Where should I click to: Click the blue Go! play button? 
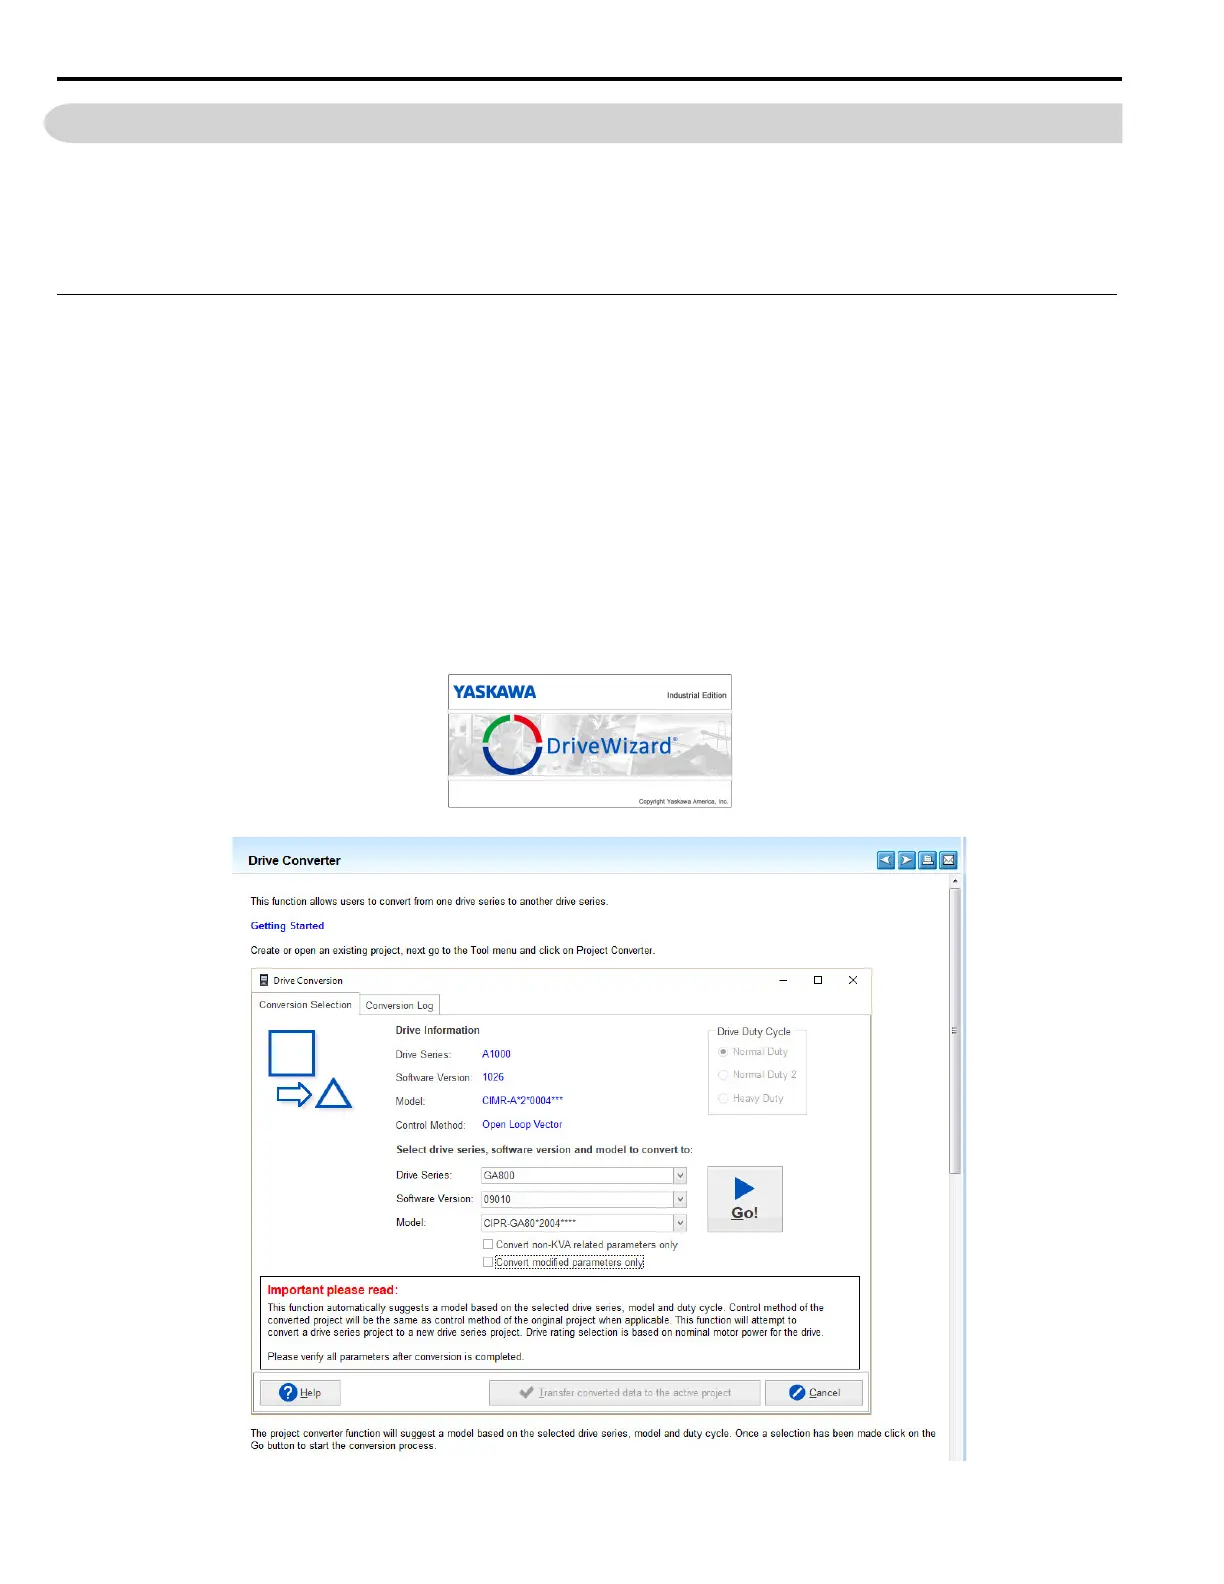tap(745, 1198)
